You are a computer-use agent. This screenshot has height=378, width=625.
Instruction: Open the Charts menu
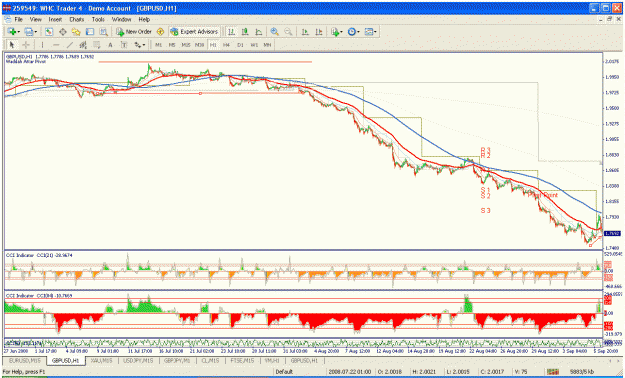tap(77, 19)
